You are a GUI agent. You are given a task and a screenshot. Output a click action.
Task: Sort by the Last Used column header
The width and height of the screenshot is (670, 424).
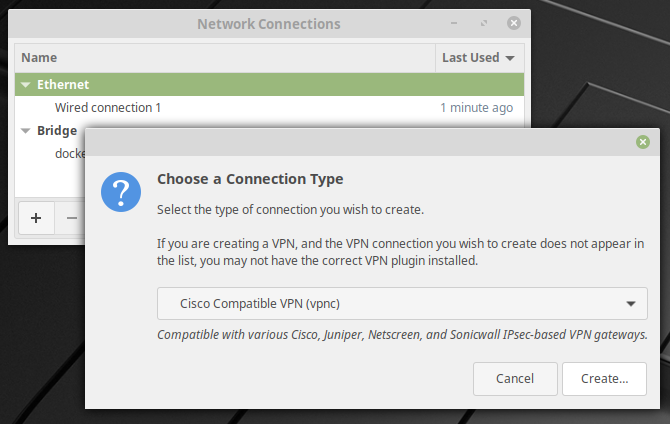480,58
